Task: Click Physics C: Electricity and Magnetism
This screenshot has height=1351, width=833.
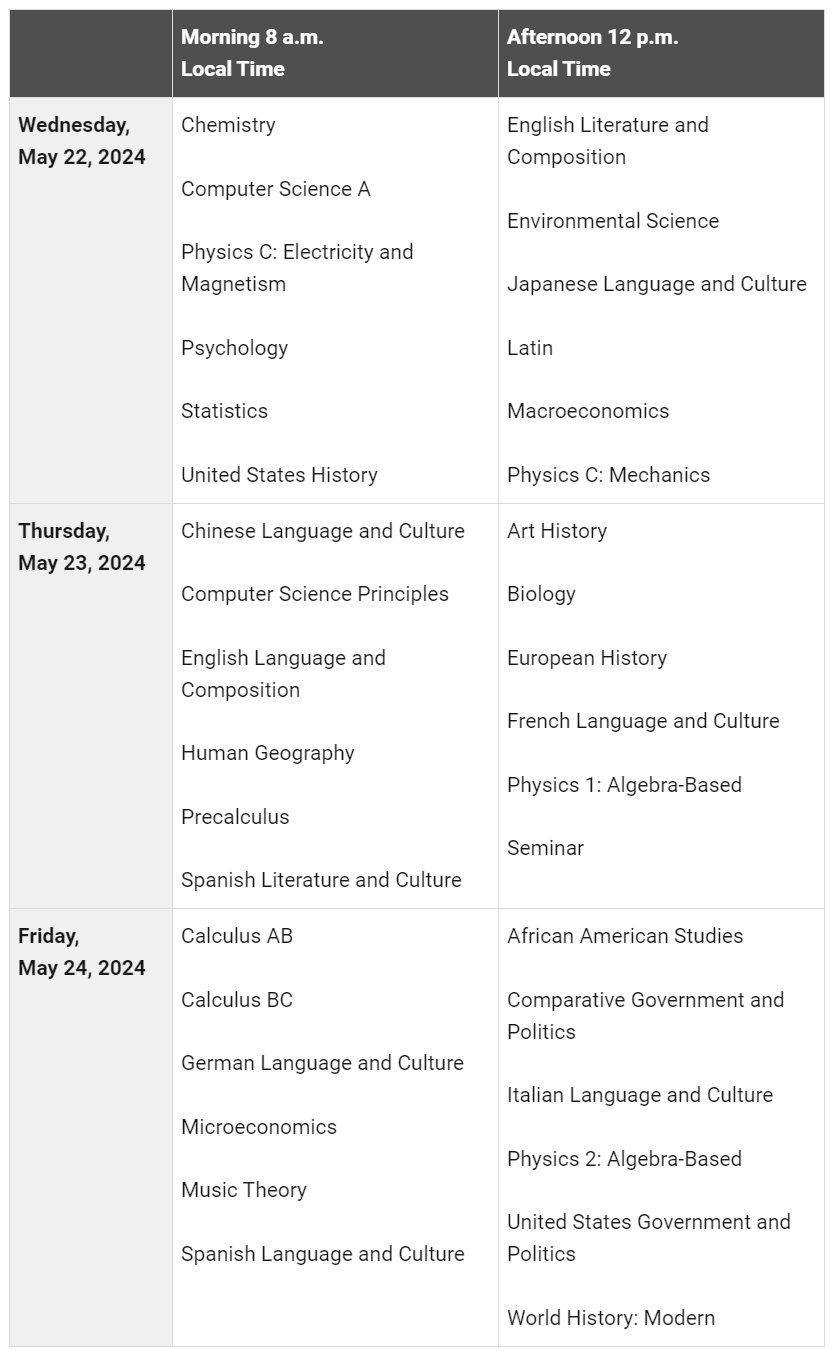Action: (296, 268)
